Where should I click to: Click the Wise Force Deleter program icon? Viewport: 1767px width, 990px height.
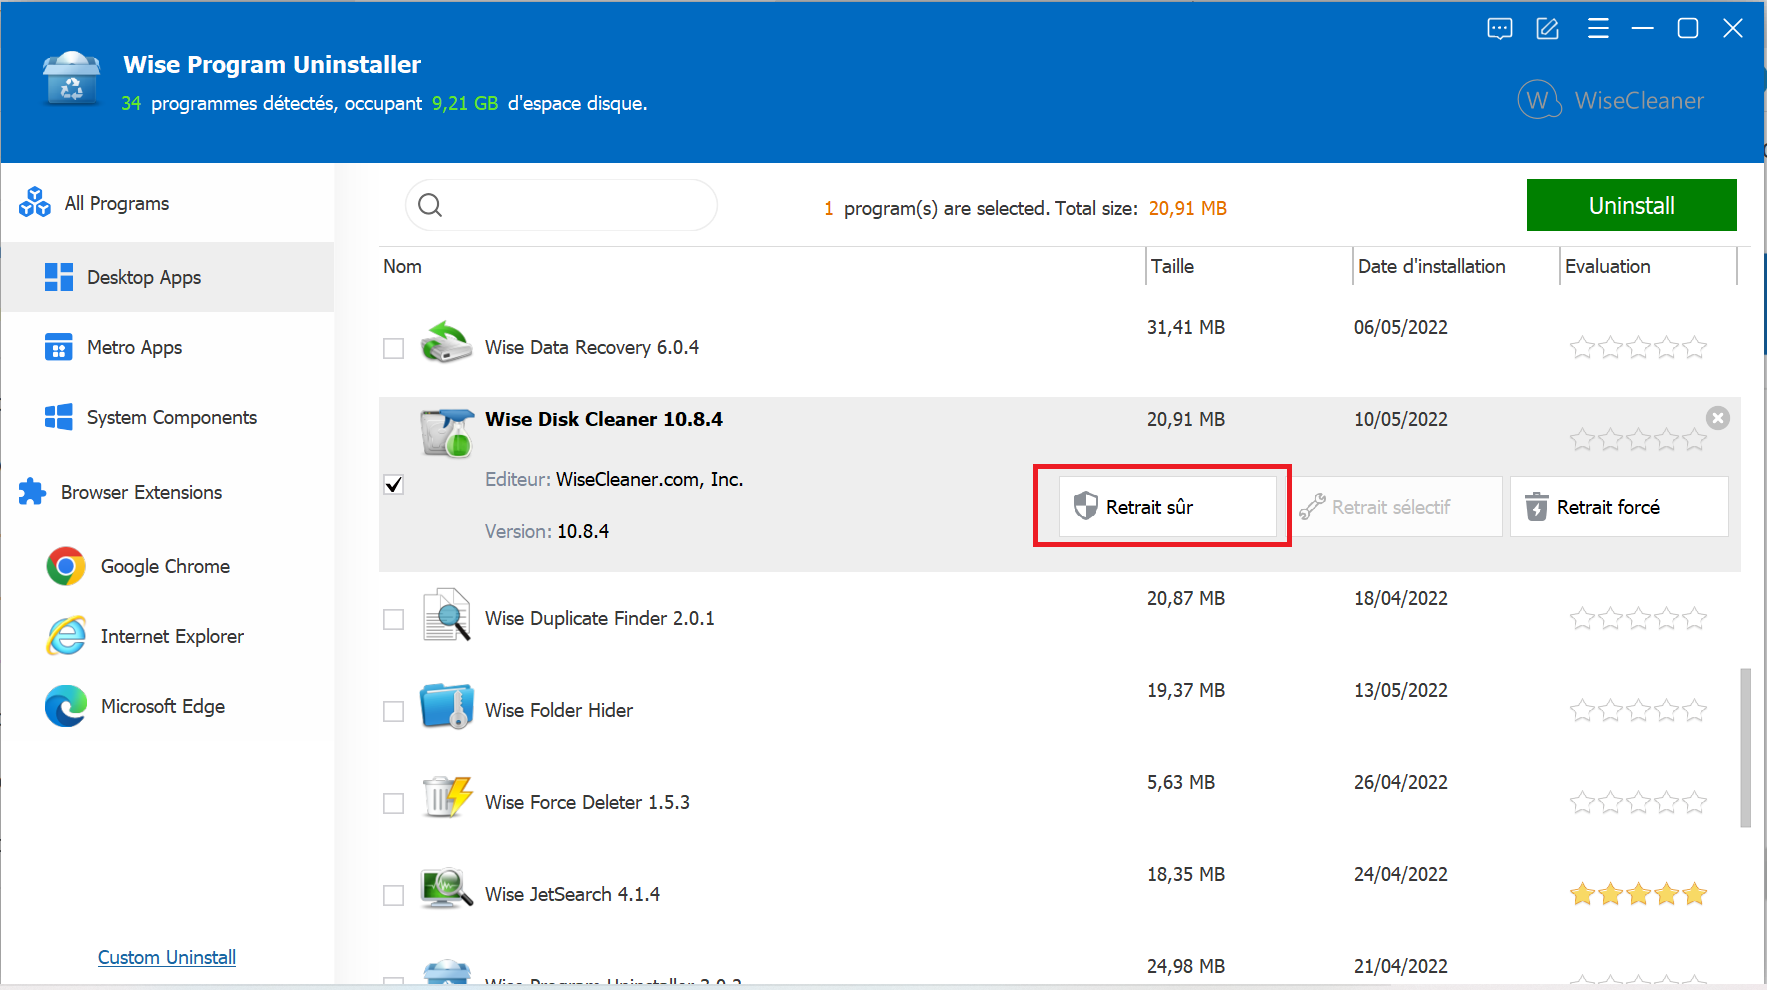446,797
